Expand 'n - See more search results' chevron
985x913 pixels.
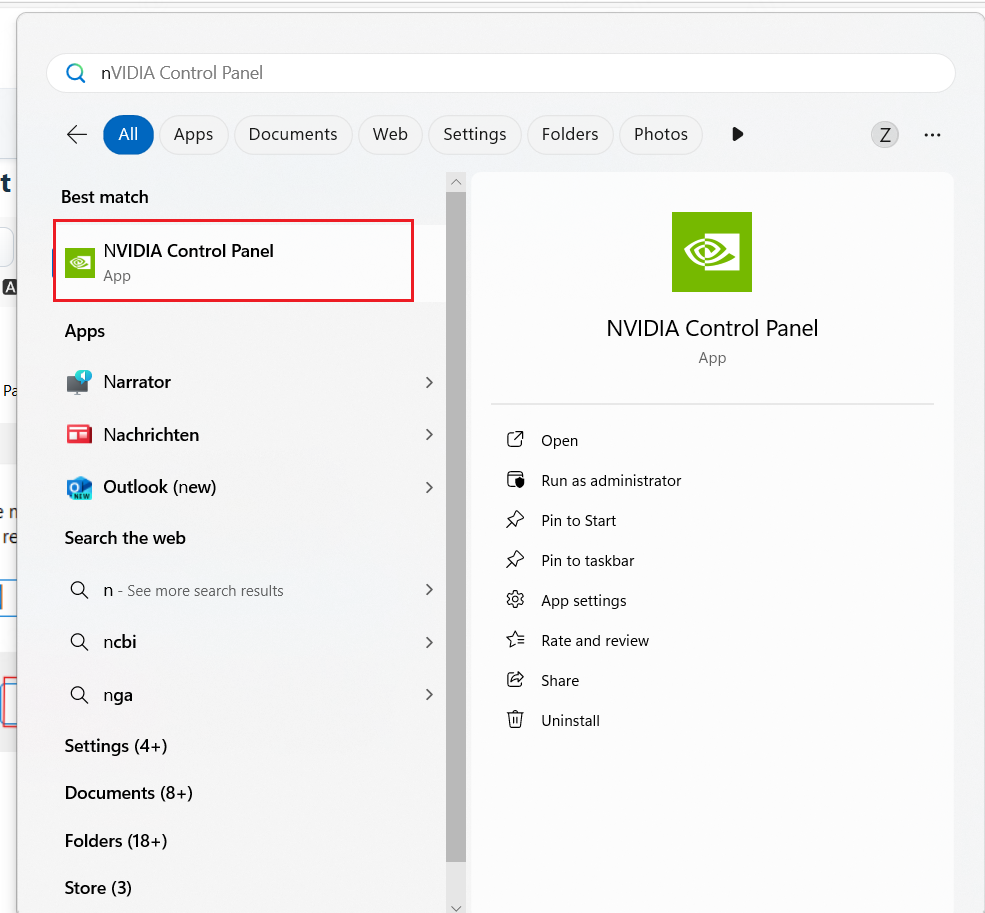[429, 589]
